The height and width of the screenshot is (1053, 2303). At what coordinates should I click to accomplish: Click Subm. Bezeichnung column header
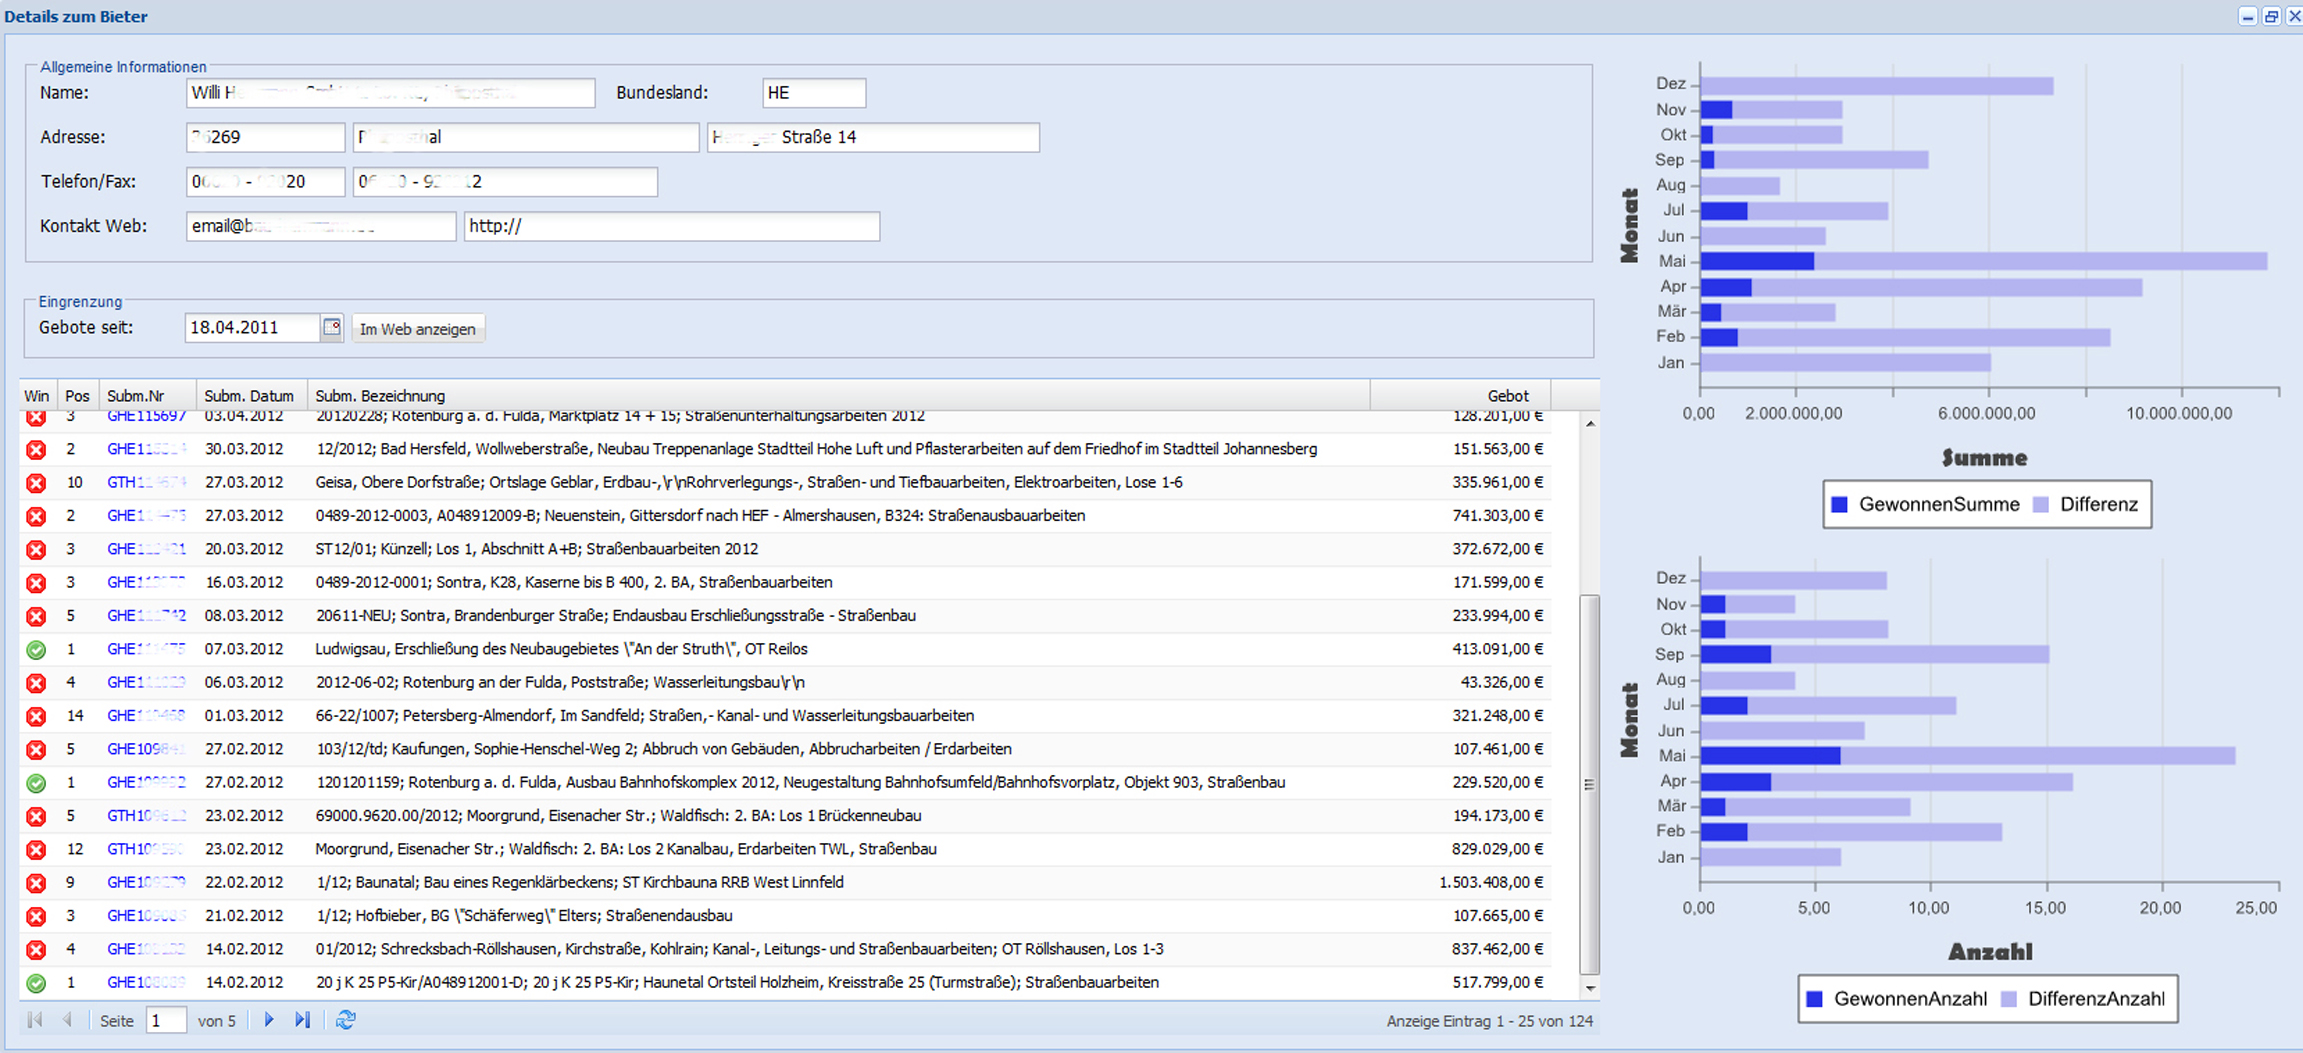tap(380, 396)
